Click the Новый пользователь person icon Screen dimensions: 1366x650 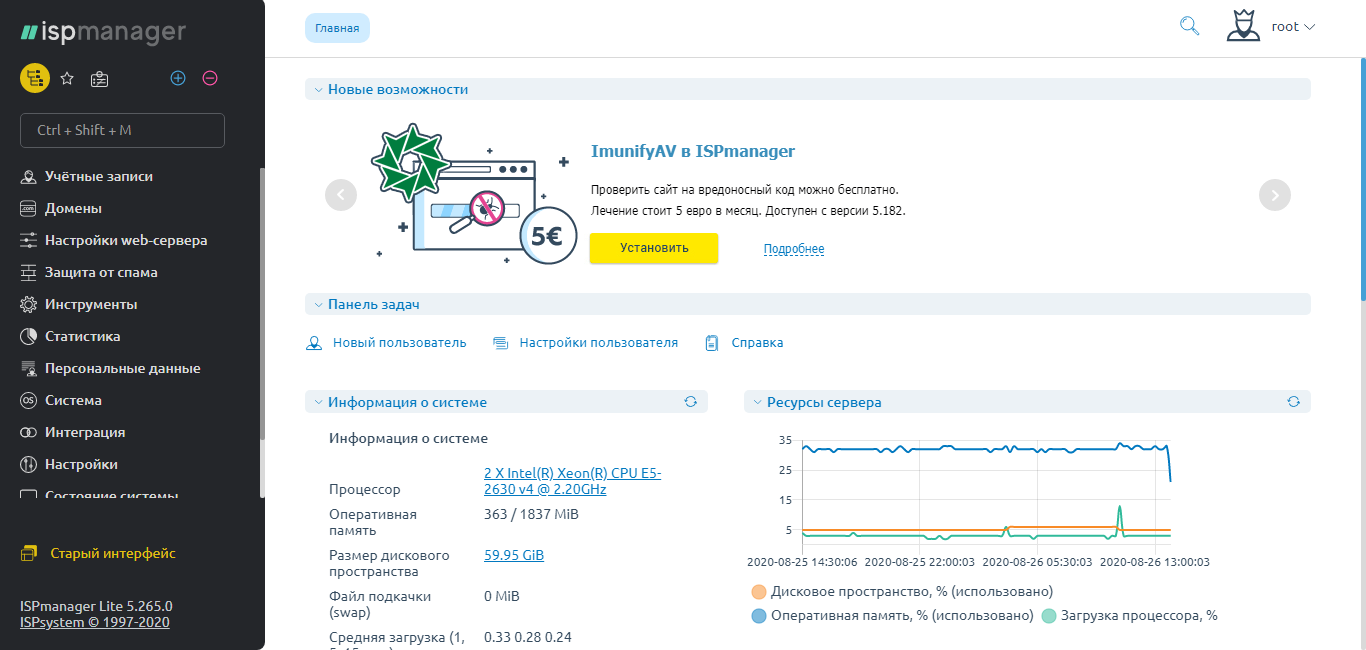click(313, 343)
